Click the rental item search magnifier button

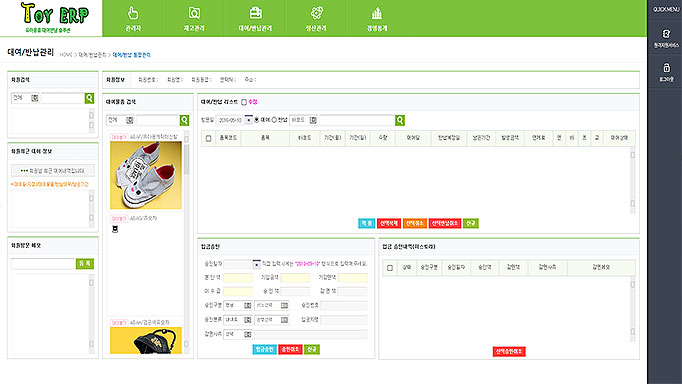(184, 120)
